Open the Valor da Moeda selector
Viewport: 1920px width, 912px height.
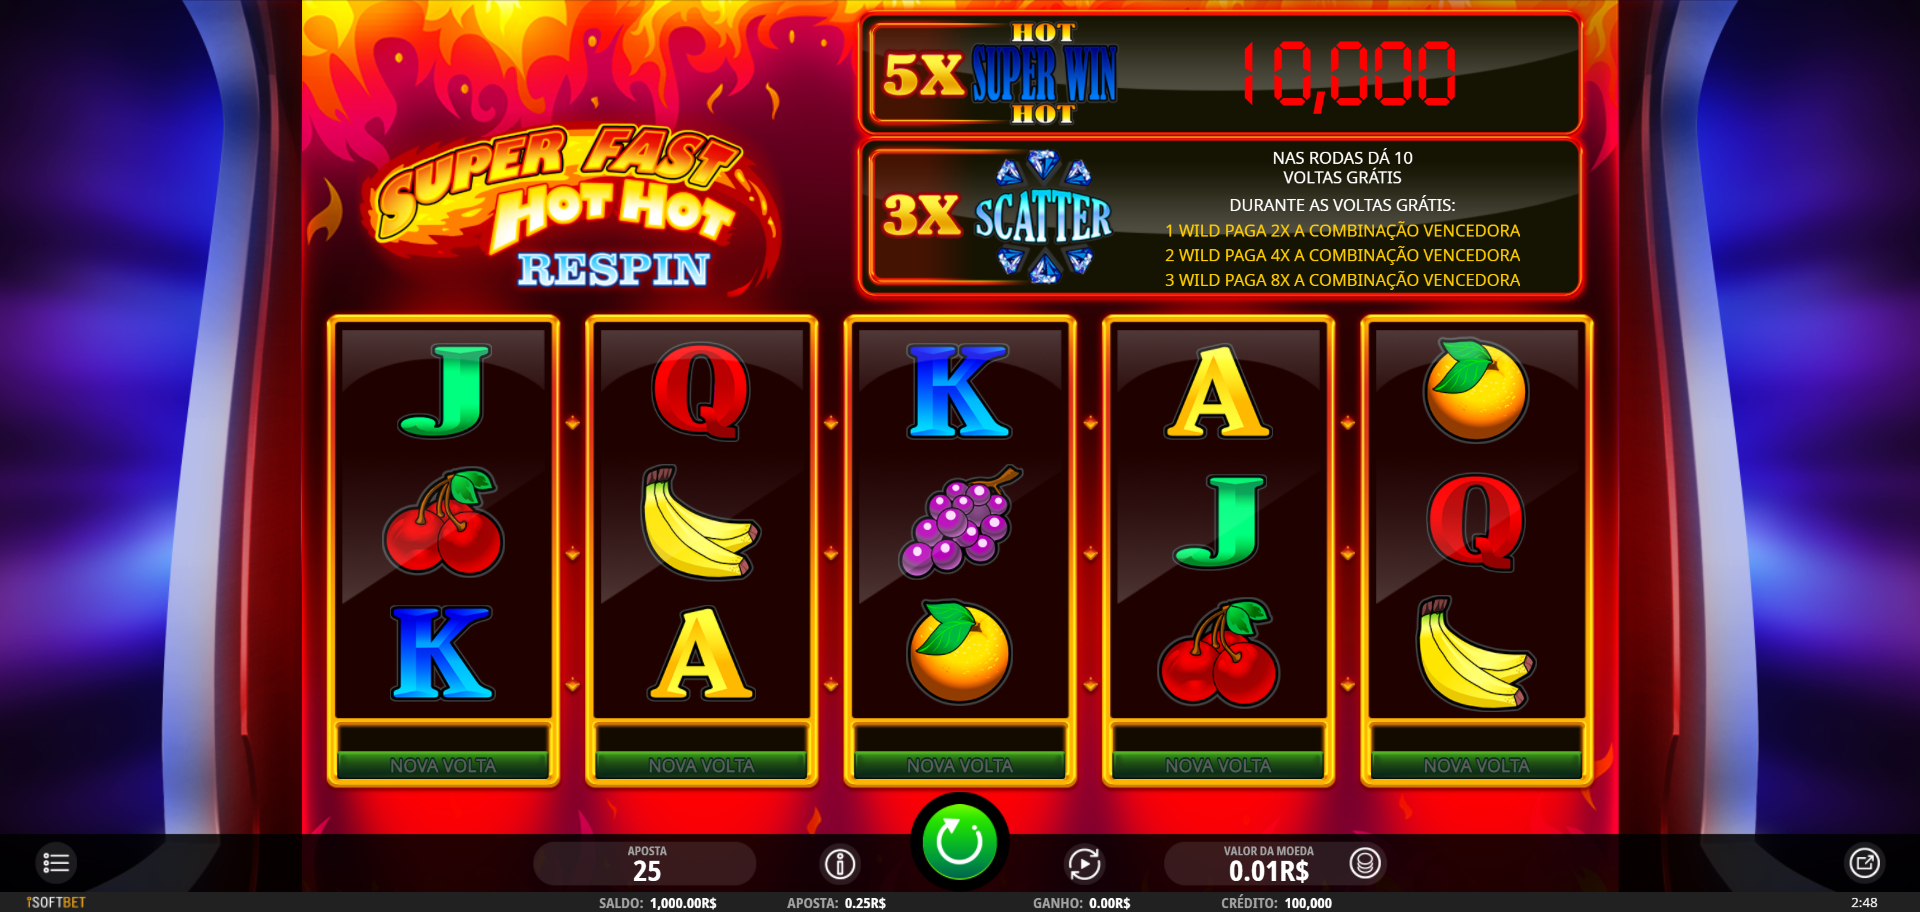(1270, 864)
